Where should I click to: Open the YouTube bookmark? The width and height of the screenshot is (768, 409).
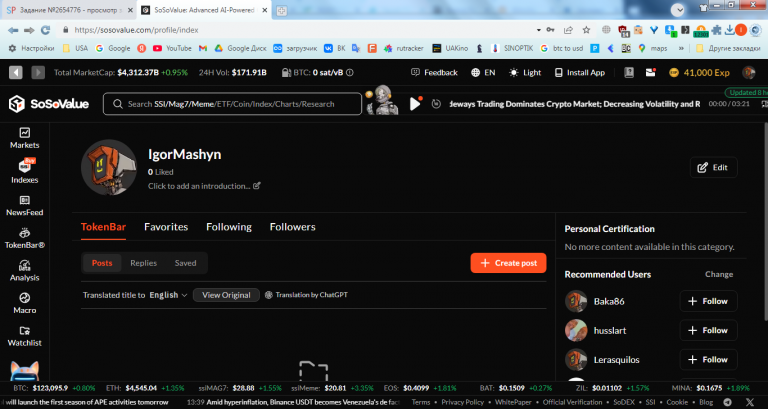click(172, 48)
